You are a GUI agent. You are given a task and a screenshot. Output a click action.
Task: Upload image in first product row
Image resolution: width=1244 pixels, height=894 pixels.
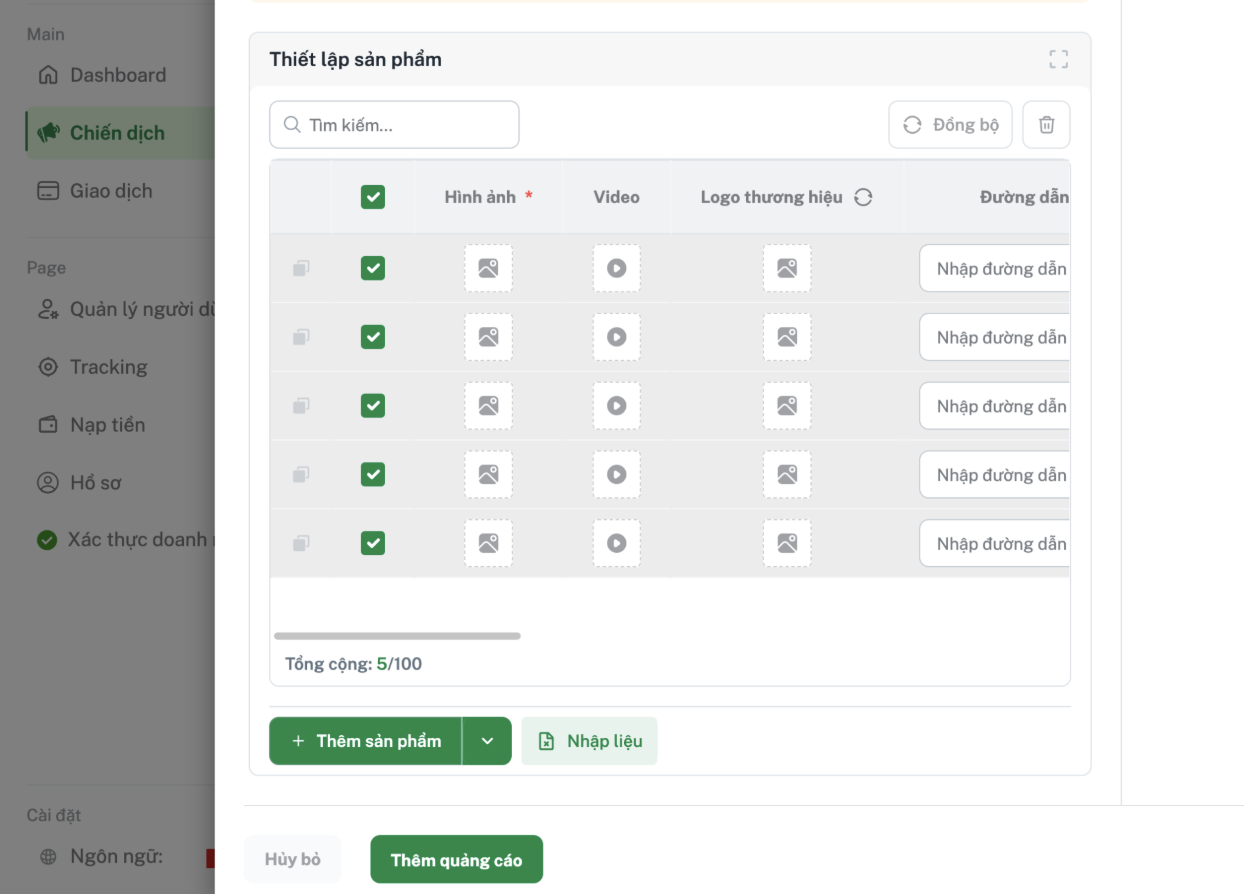488,268
